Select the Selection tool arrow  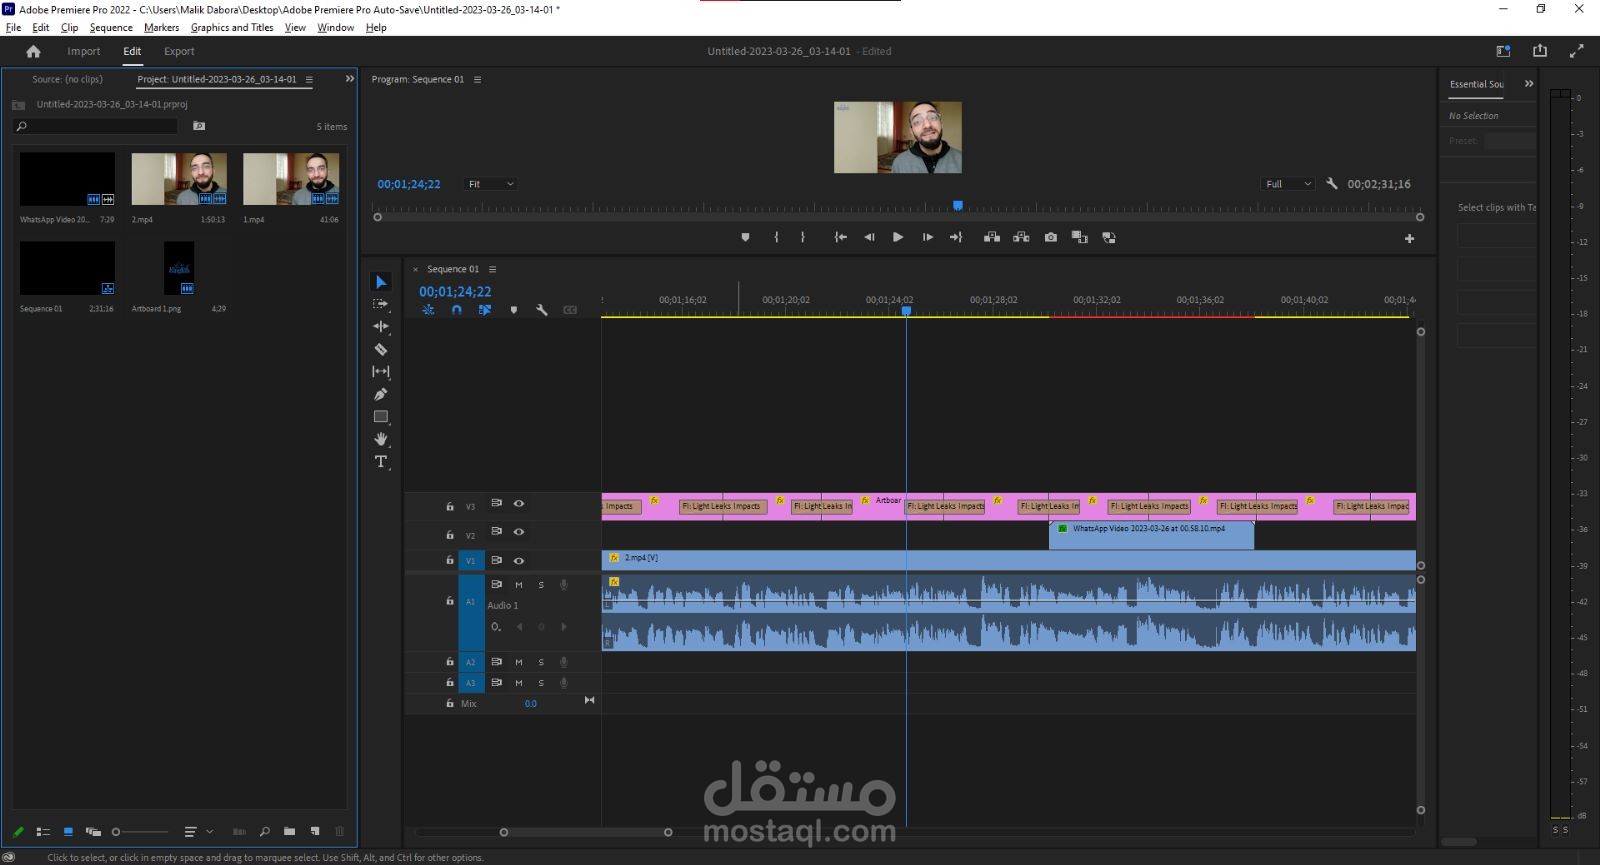click(x=381, y=282)
